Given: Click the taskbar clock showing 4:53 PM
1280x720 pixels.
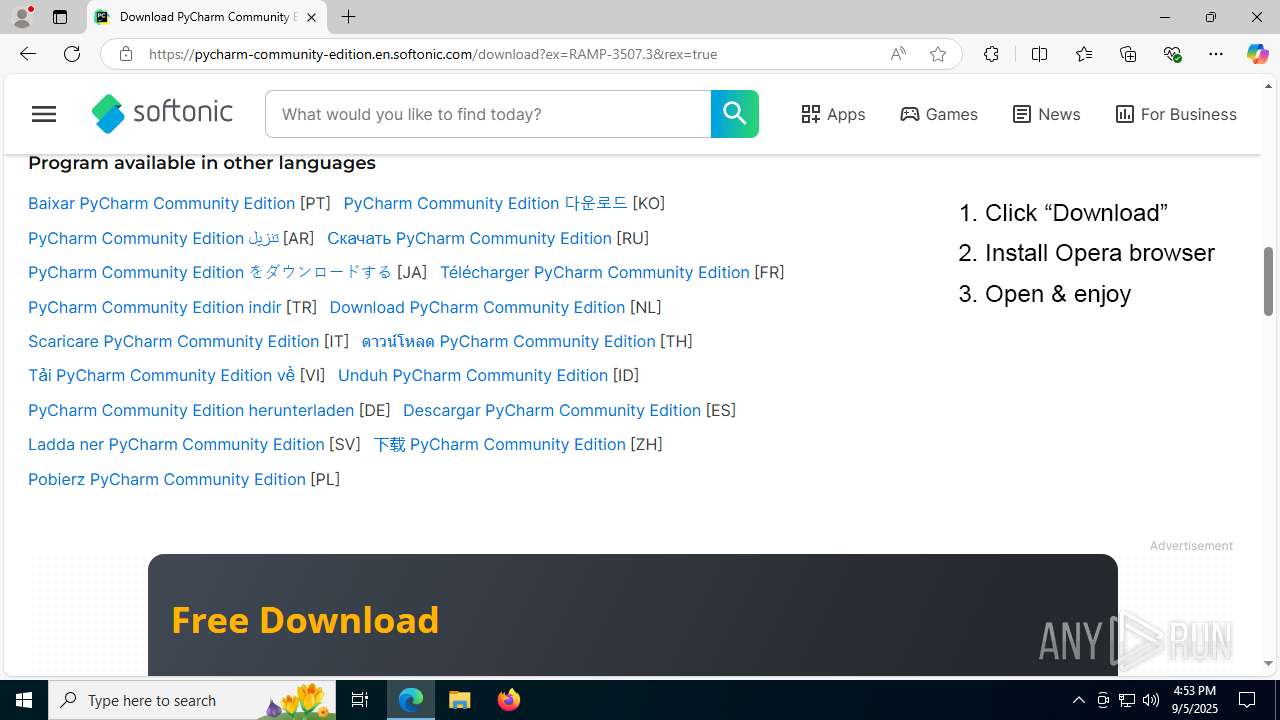Looking at the screenshot, I should [x=1194, y=700].
